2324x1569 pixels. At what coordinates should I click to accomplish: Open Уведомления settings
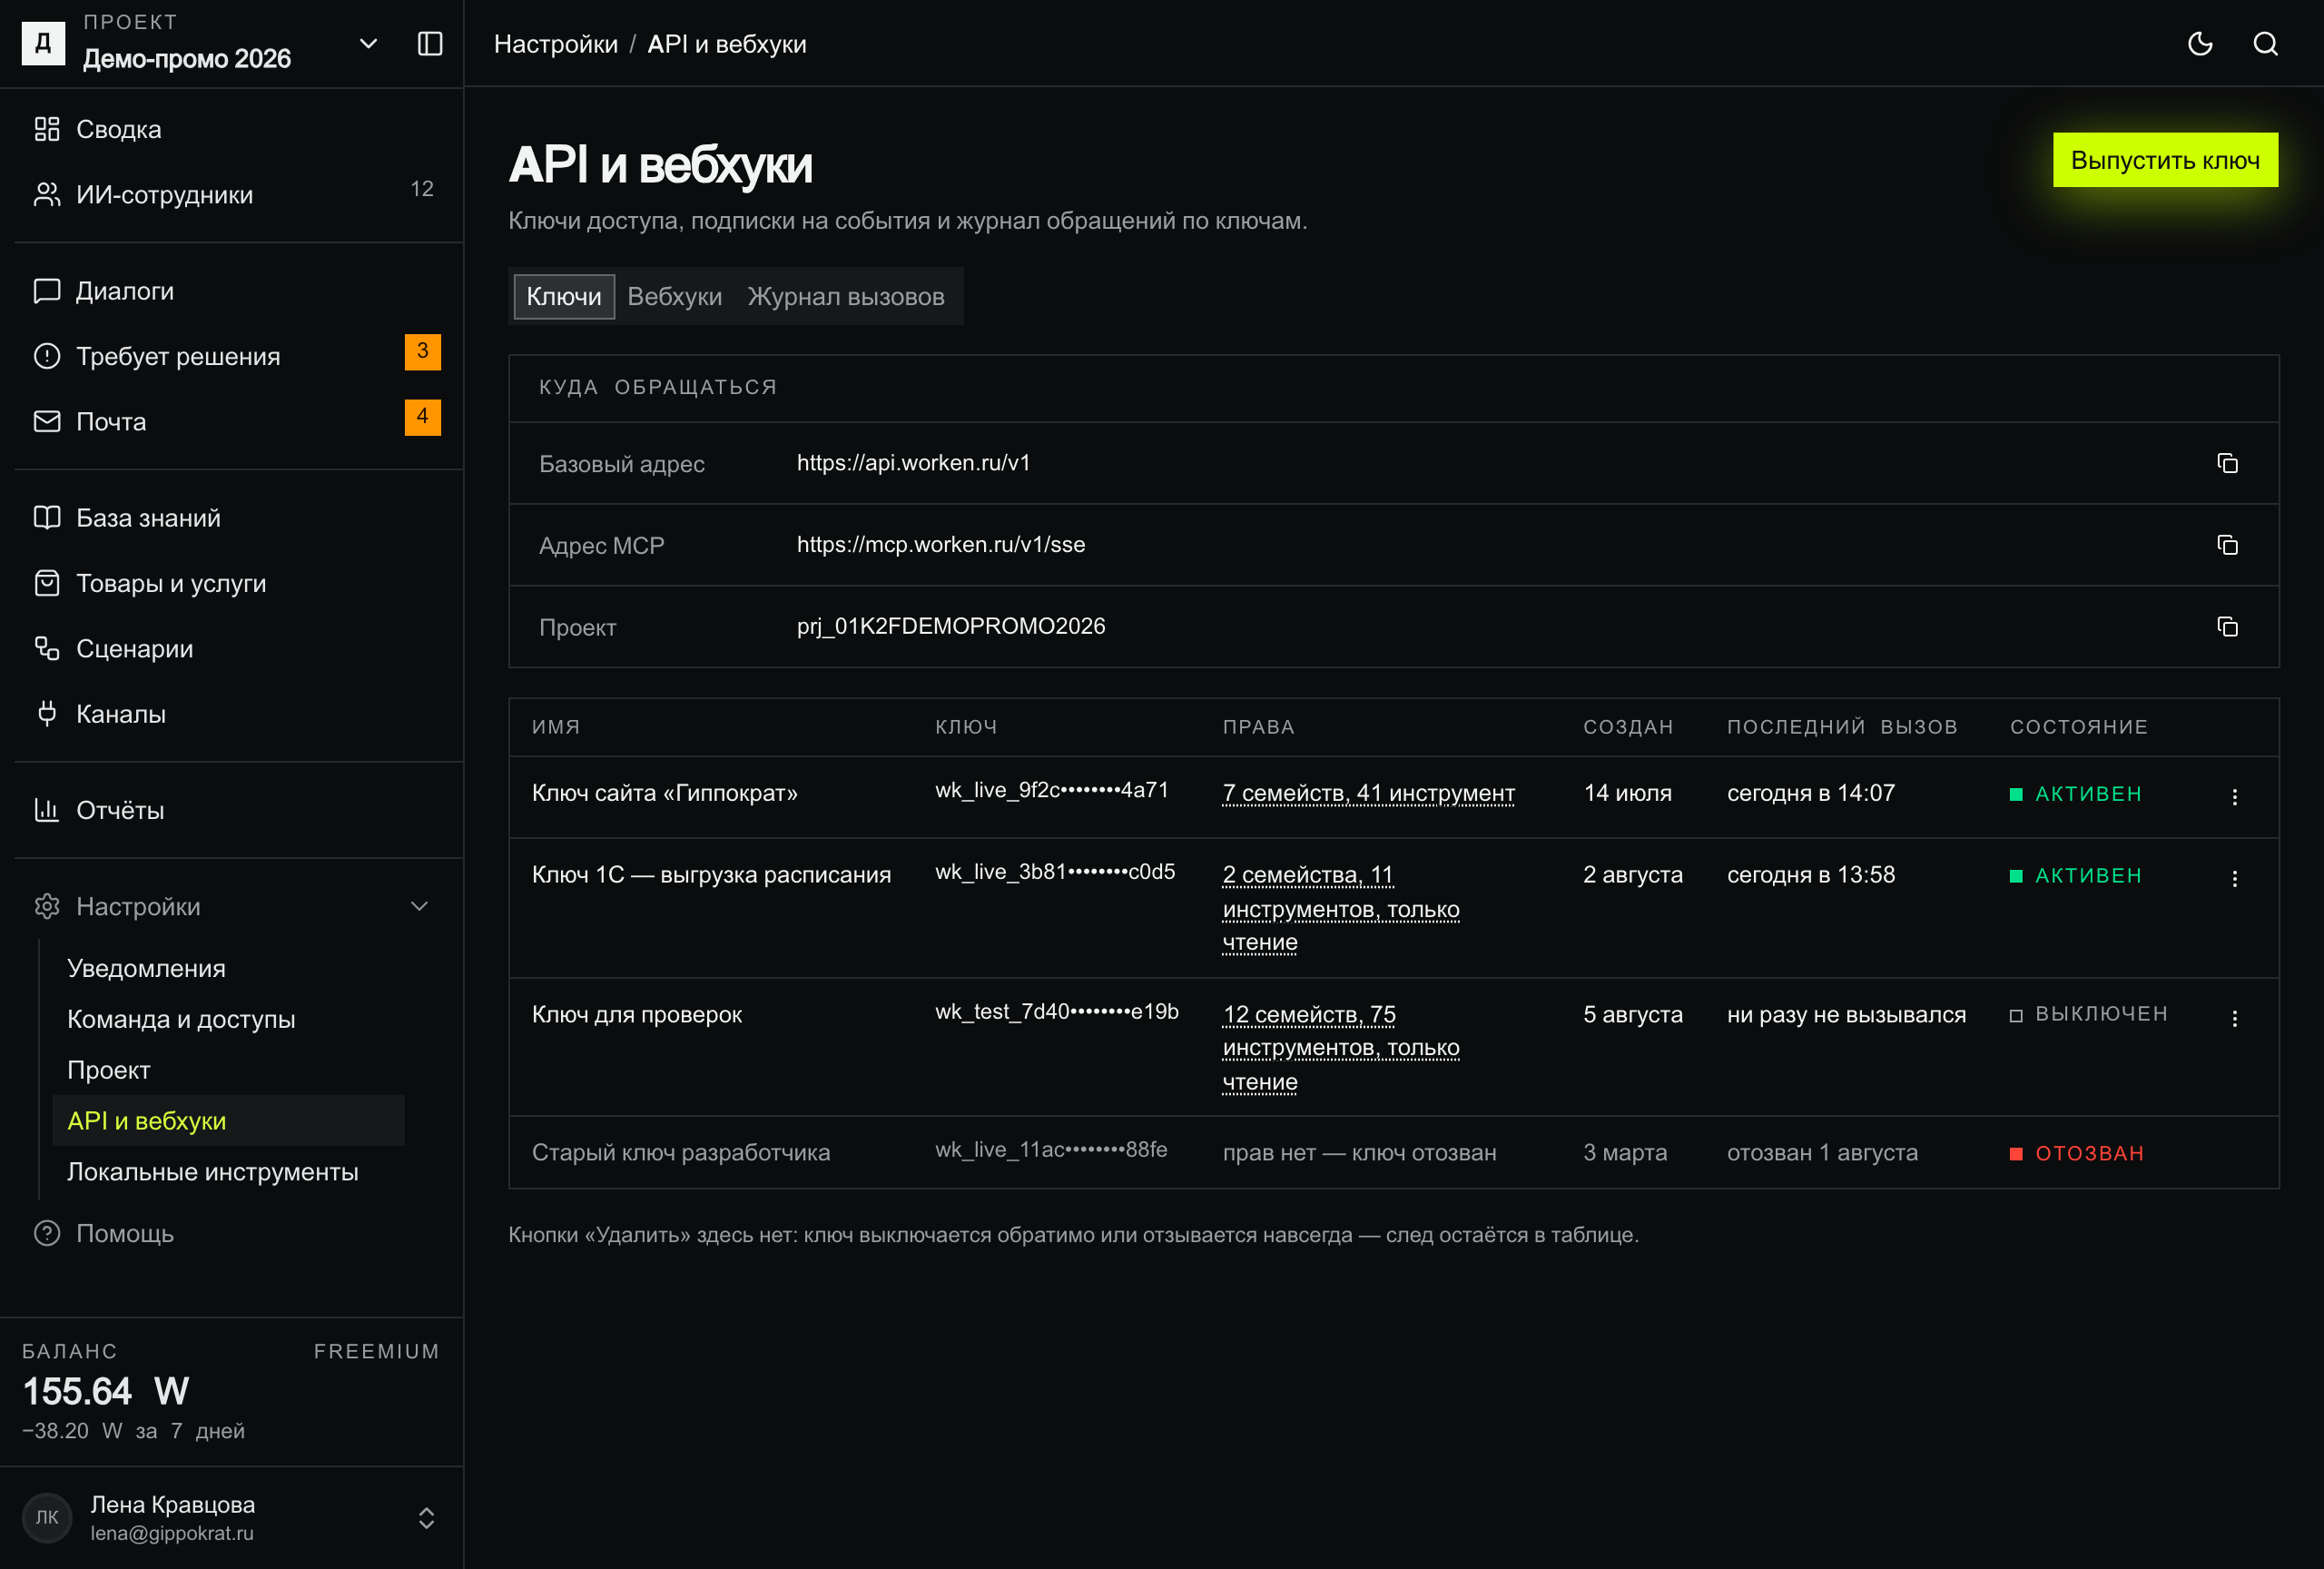pyautogui.click(x=228, y=969)
